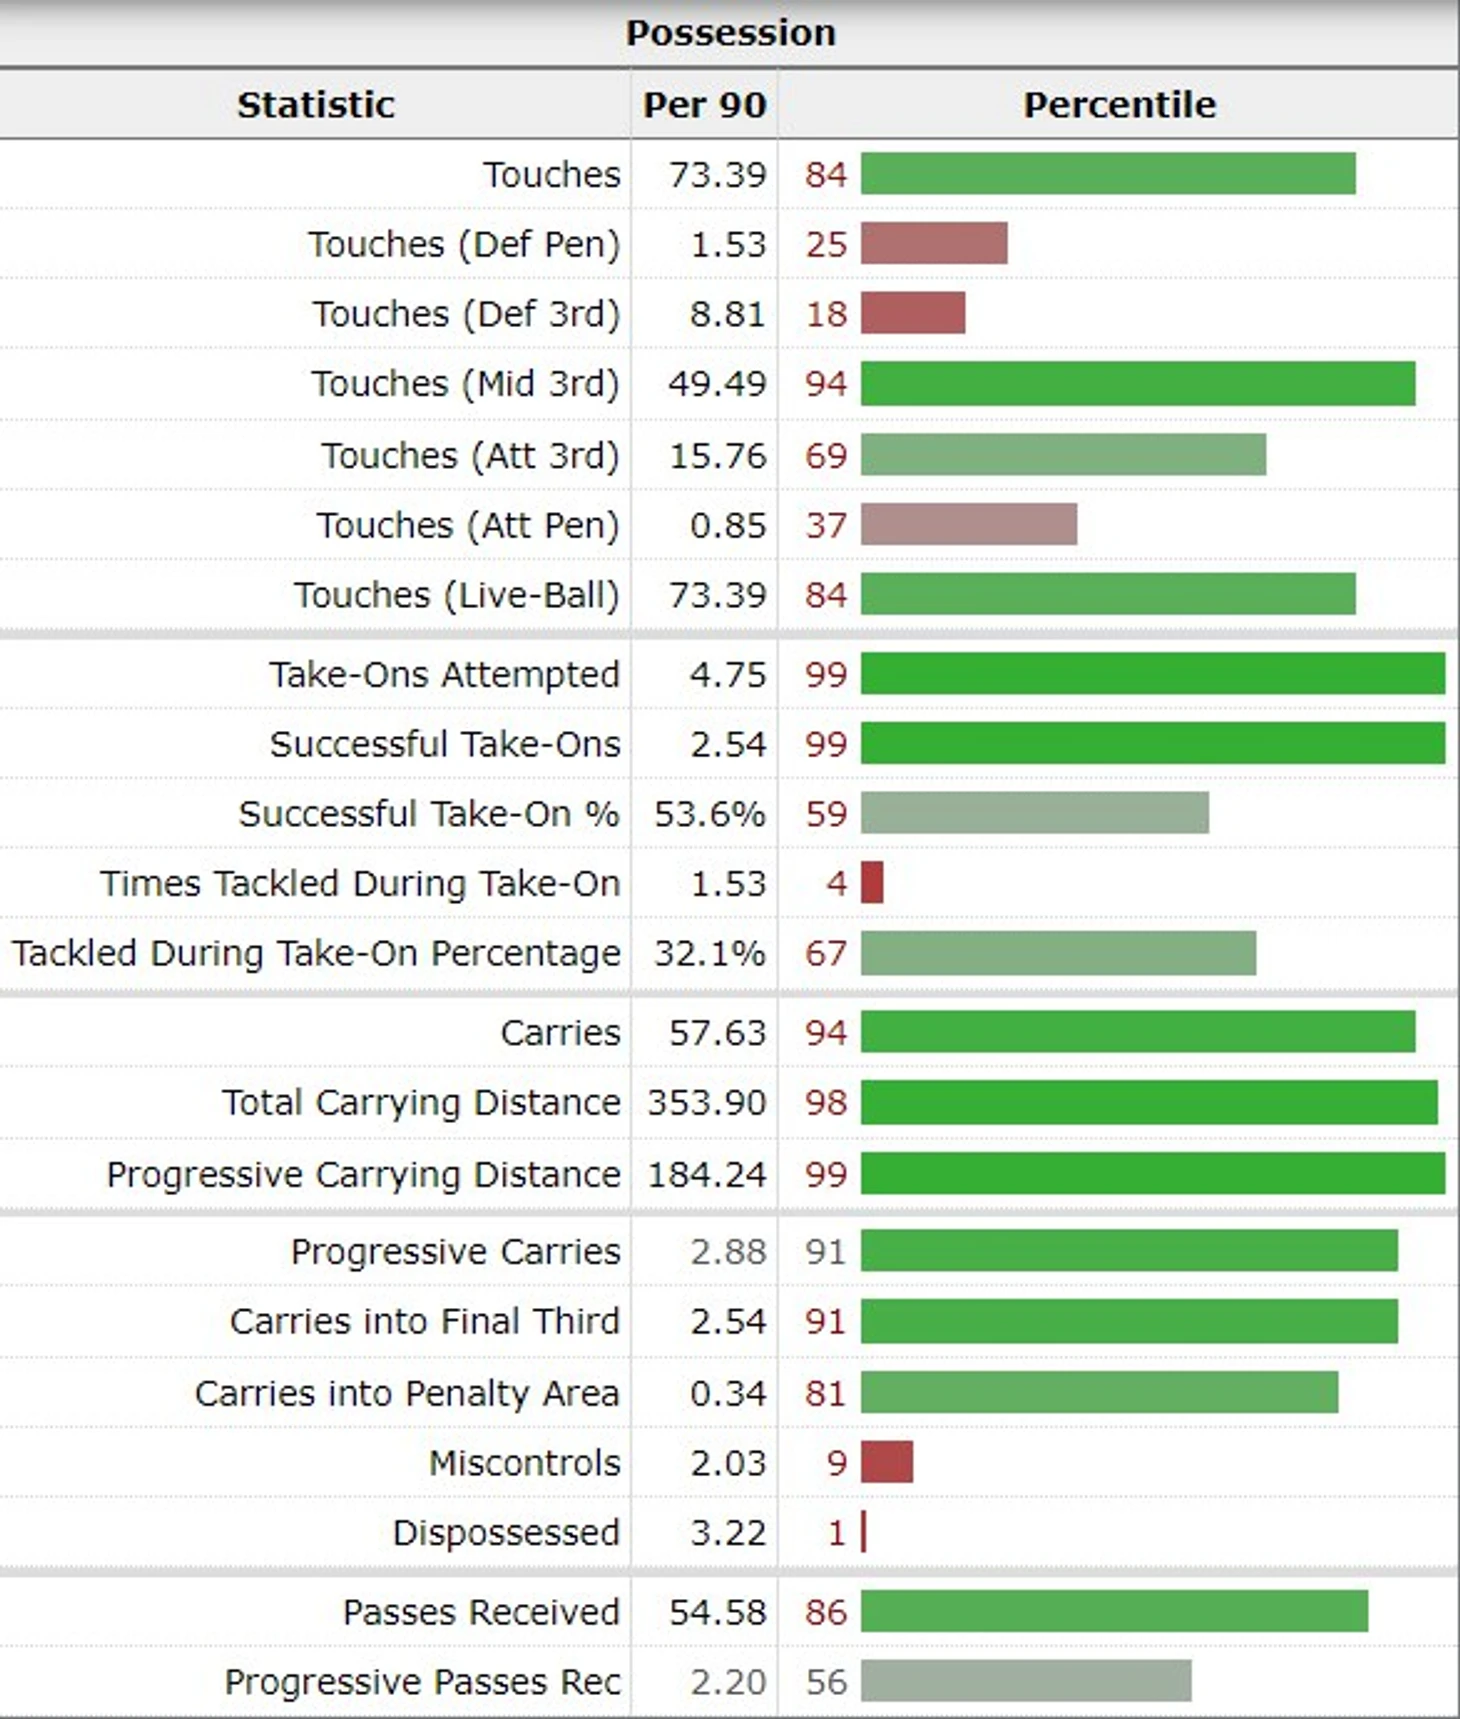The height and width of the screenshot is (1719, 1460).
Task: Click the Percentile column header
Action: click(1119, 104)
